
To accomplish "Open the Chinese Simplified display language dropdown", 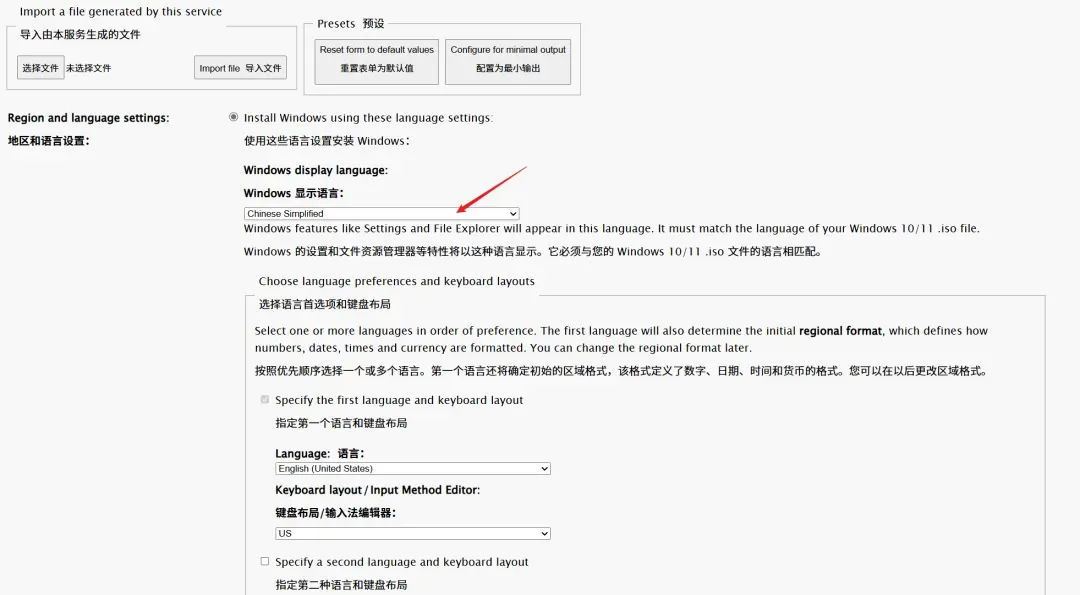I will pos(381,213).
